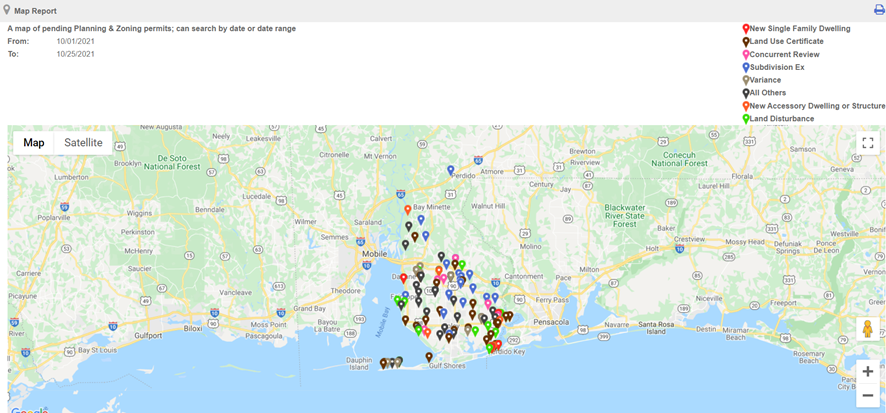
Task: Click New Single Family Dwelling legend entry
Action: point(796,29)
